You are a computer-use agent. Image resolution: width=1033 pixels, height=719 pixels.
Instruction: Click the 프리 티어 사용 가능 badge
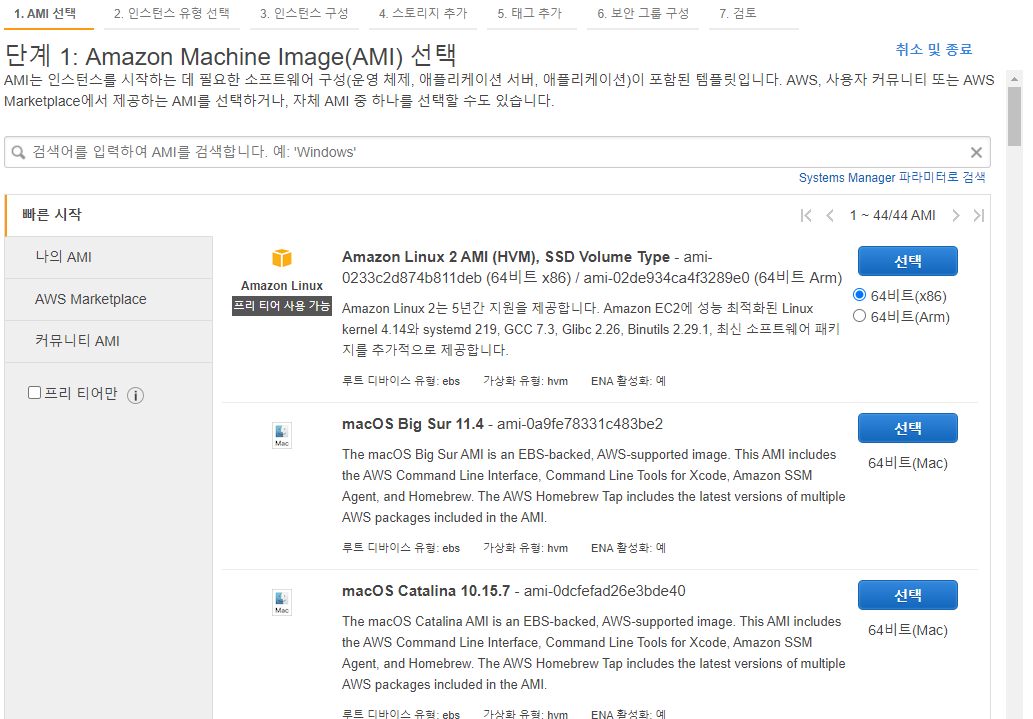(x=282, y=306)
